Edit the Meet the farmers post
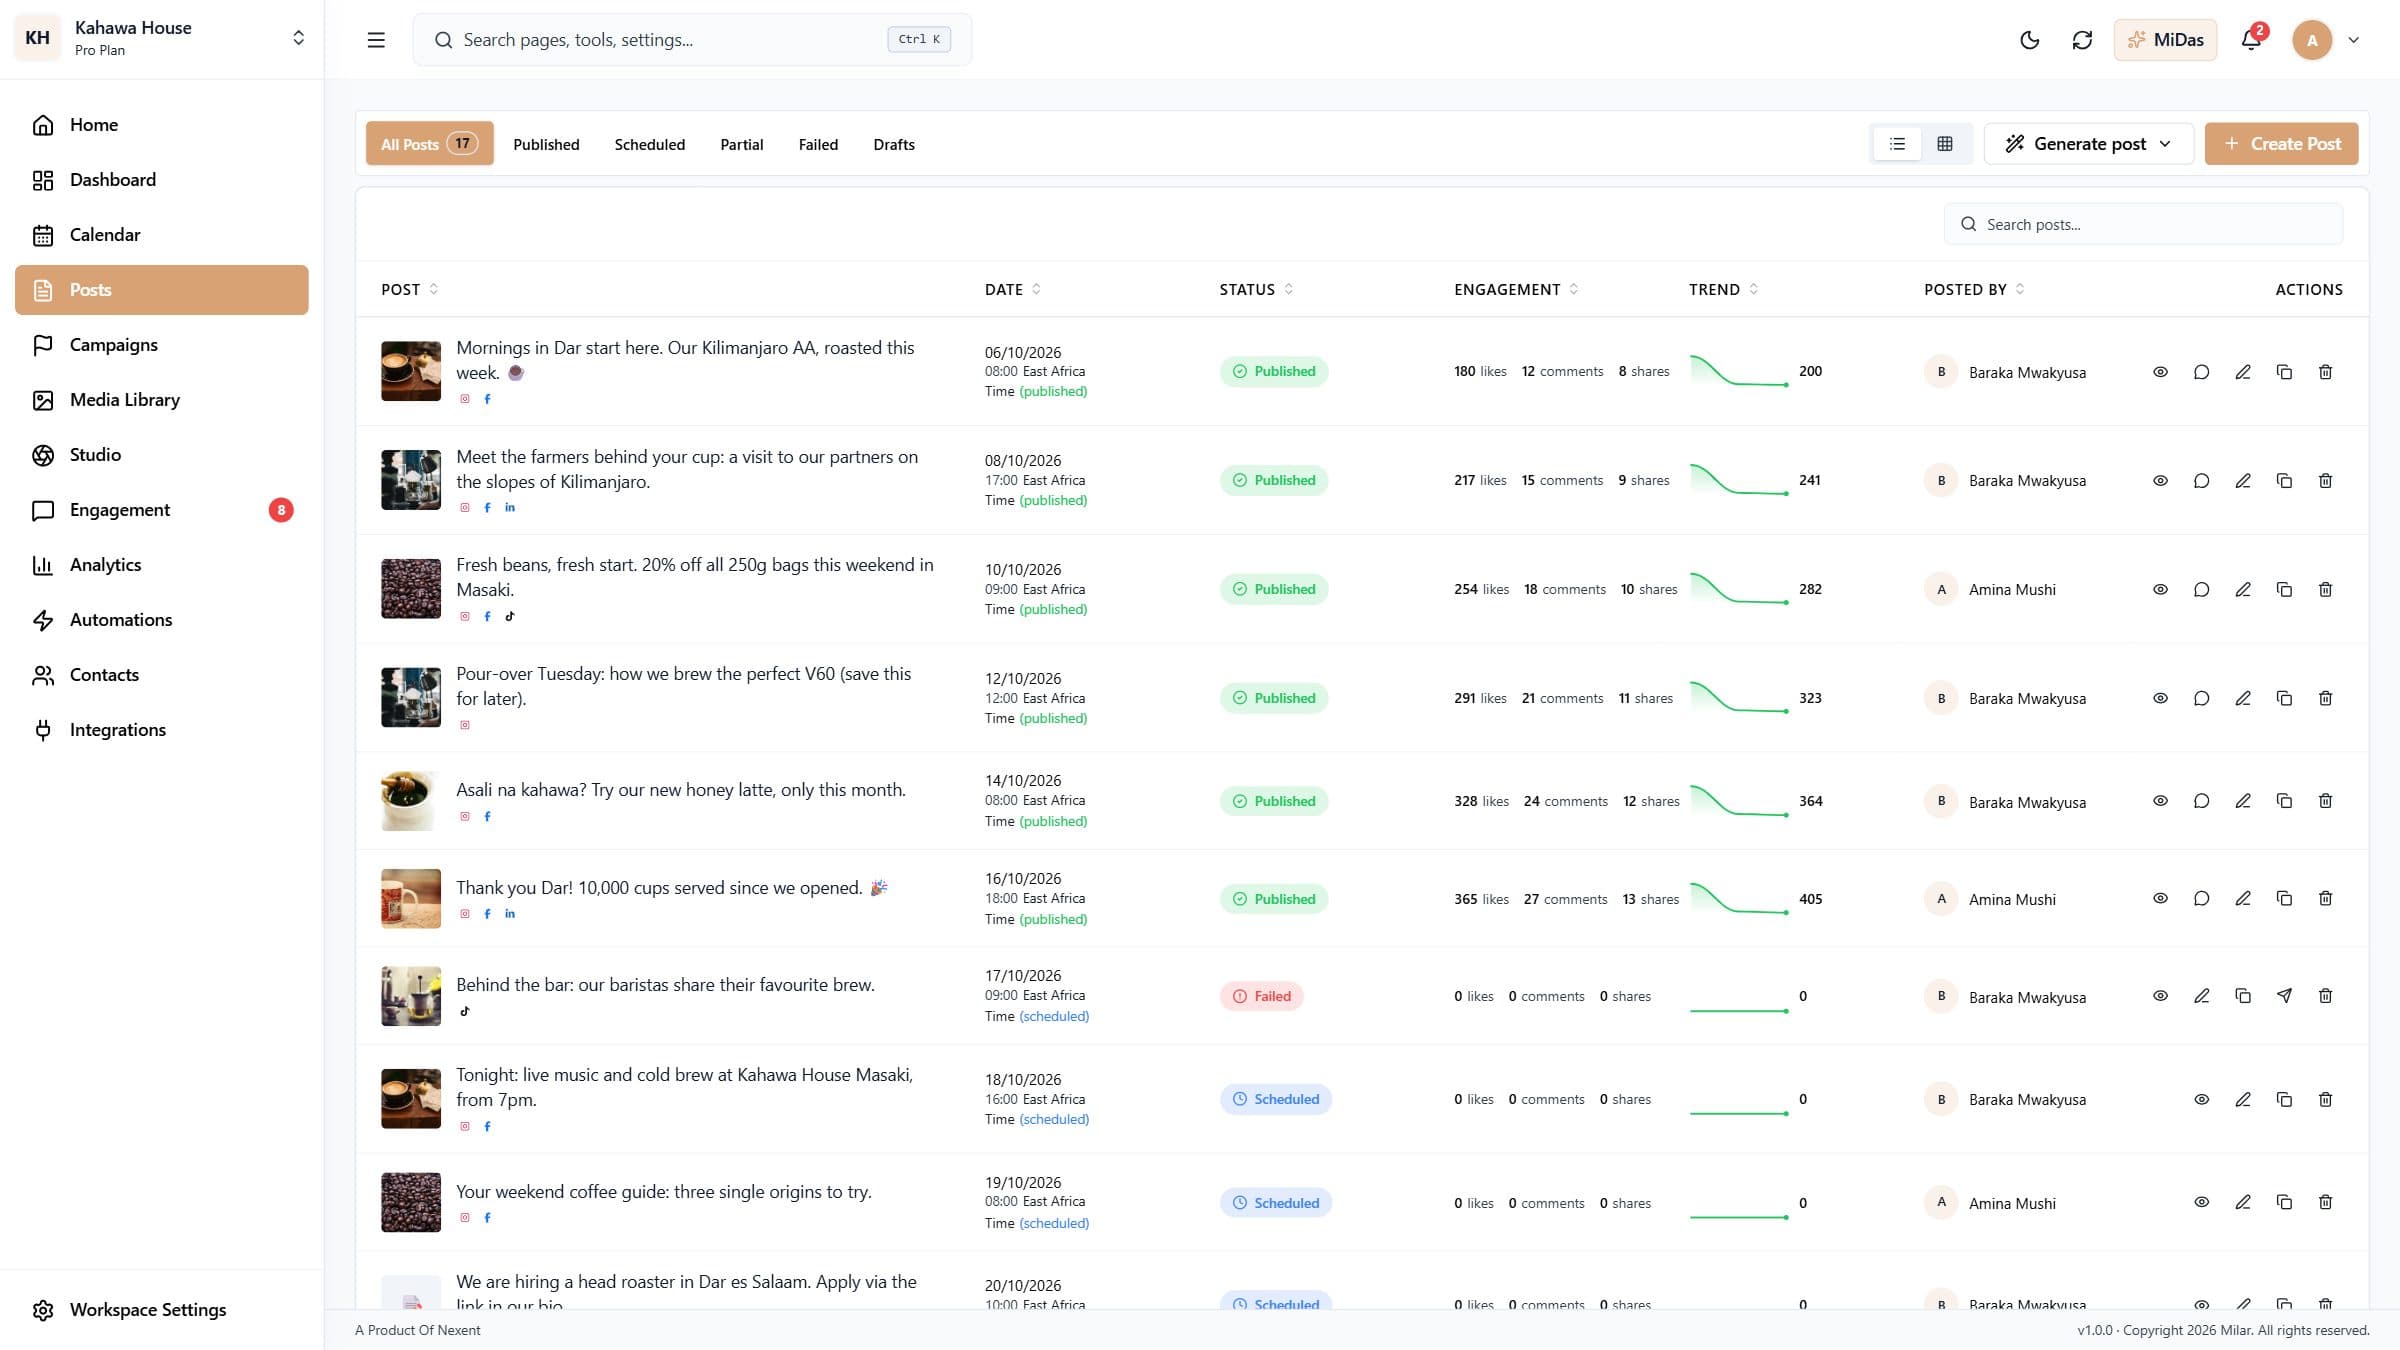 (2243, 481)
